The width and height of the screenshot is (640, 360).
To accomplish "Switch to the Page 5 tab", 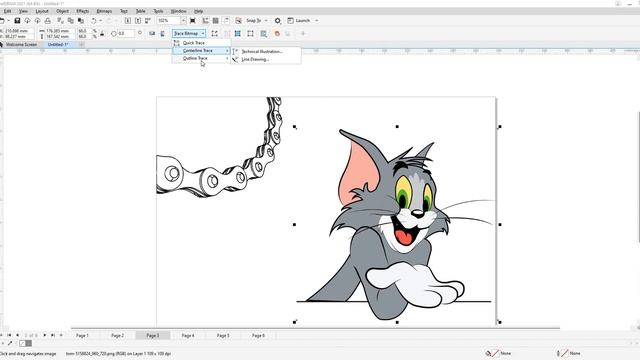I will pyautogui.click(x=223, y=335).
